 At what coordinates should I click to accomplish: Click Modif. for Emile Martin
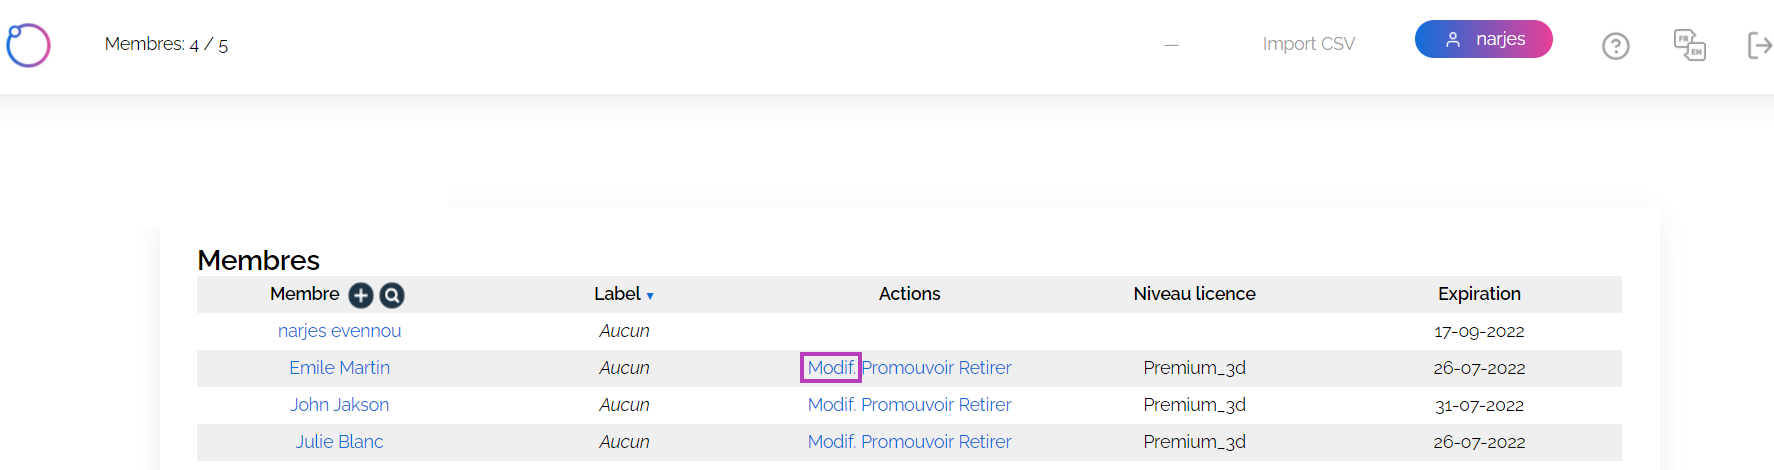click(831, 368)
